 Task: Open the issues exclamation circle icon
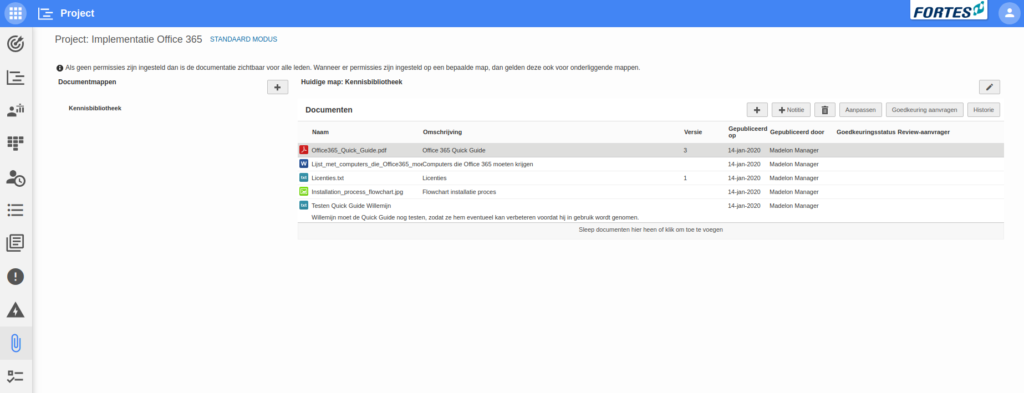[x=16, y=276]
